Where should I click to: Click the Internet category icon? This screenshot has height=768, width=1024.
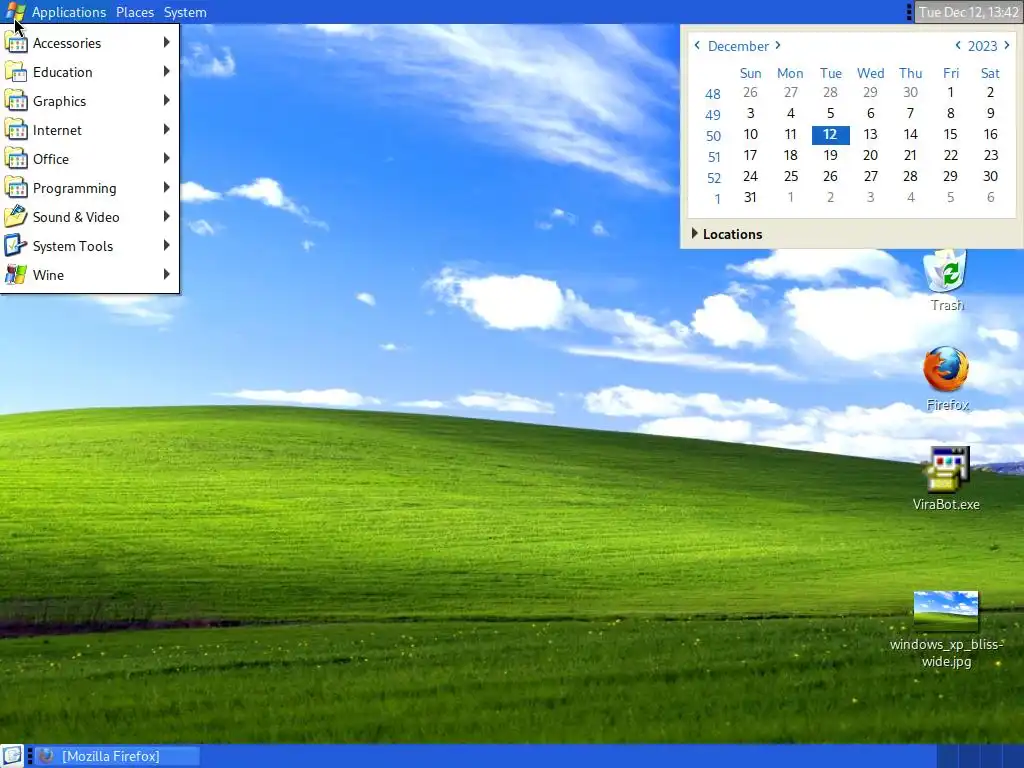tap(16, 130)
